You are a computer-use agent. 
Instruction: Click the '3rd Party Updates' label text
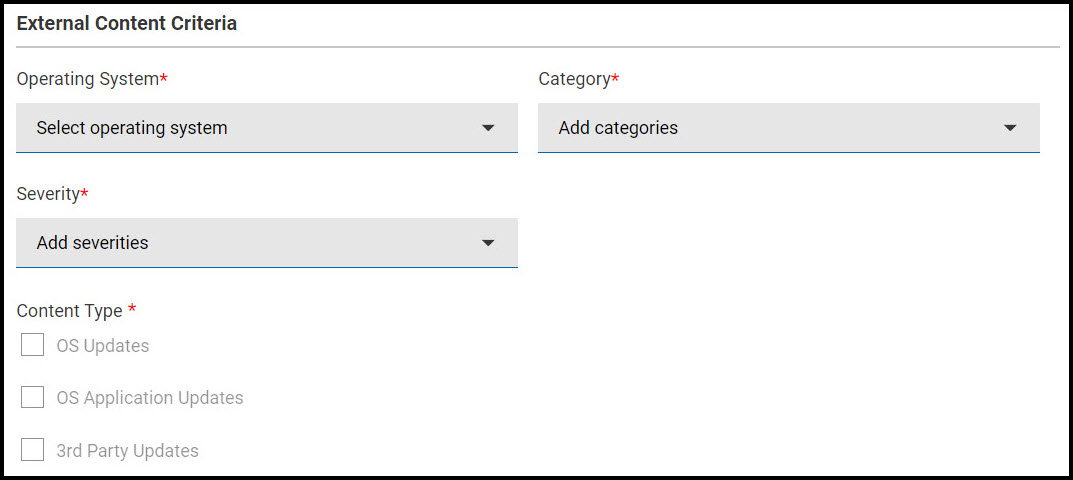pyautogui.click(x=127, y=451)
